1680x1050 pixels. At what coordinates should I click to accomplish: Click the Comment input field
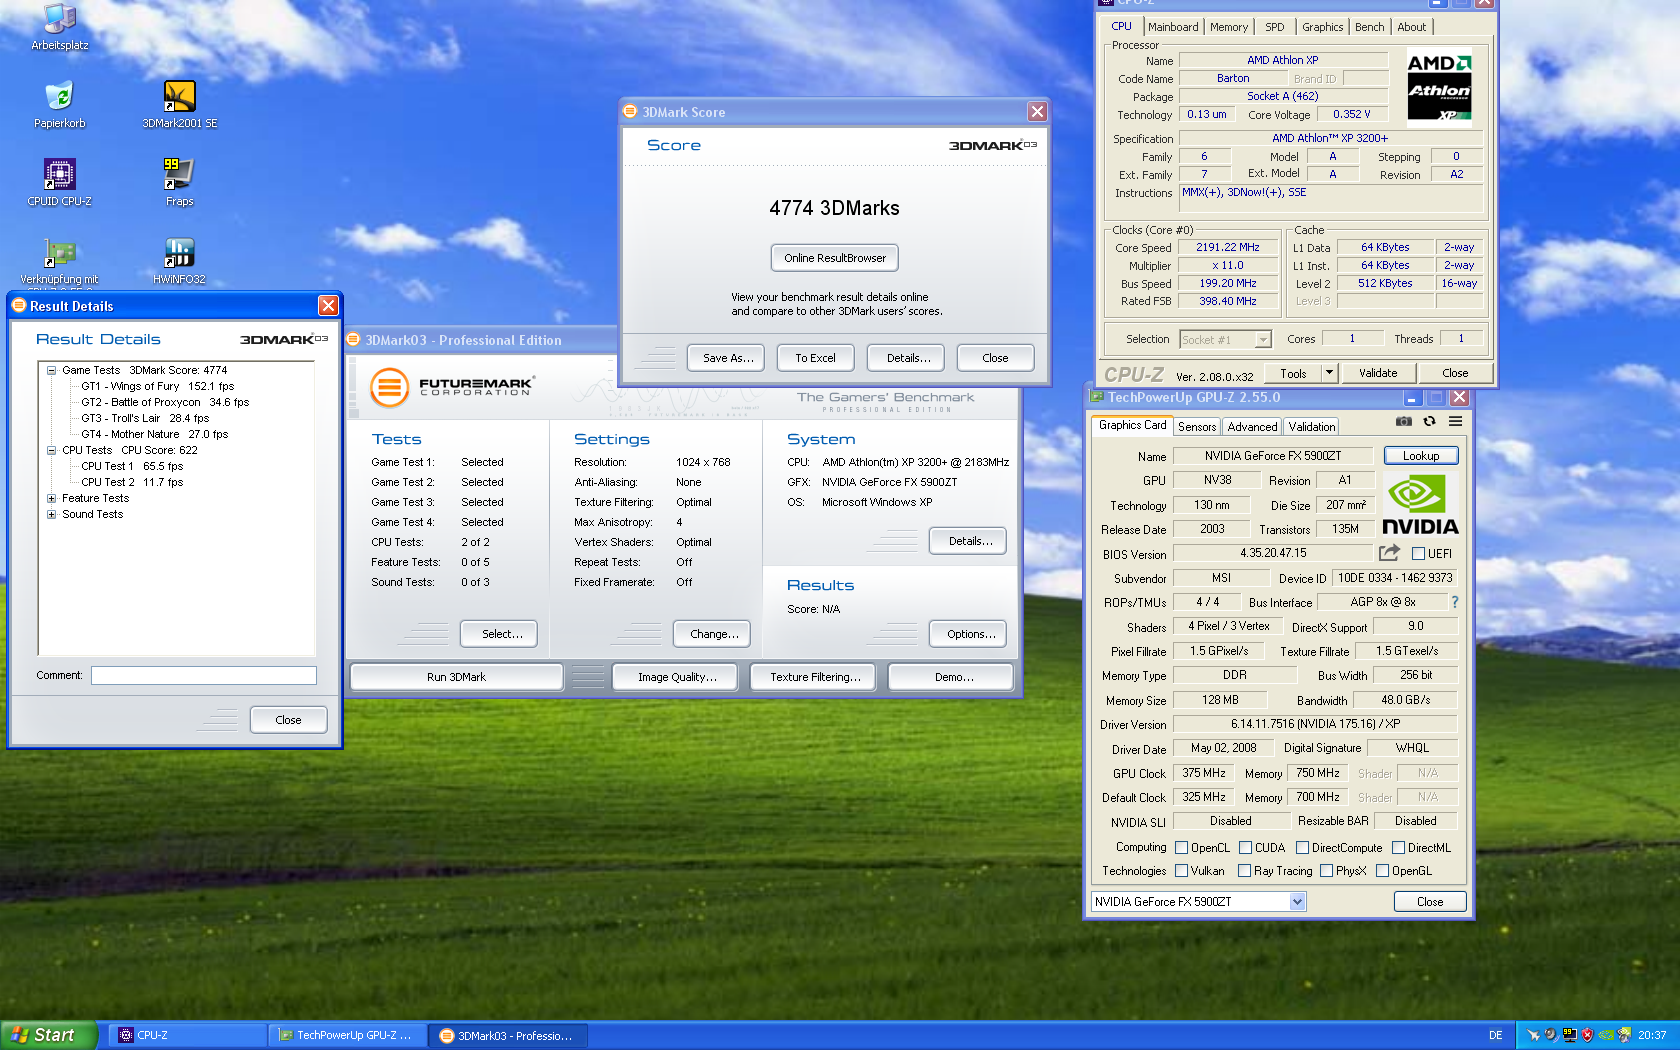[x=204, y=675]
